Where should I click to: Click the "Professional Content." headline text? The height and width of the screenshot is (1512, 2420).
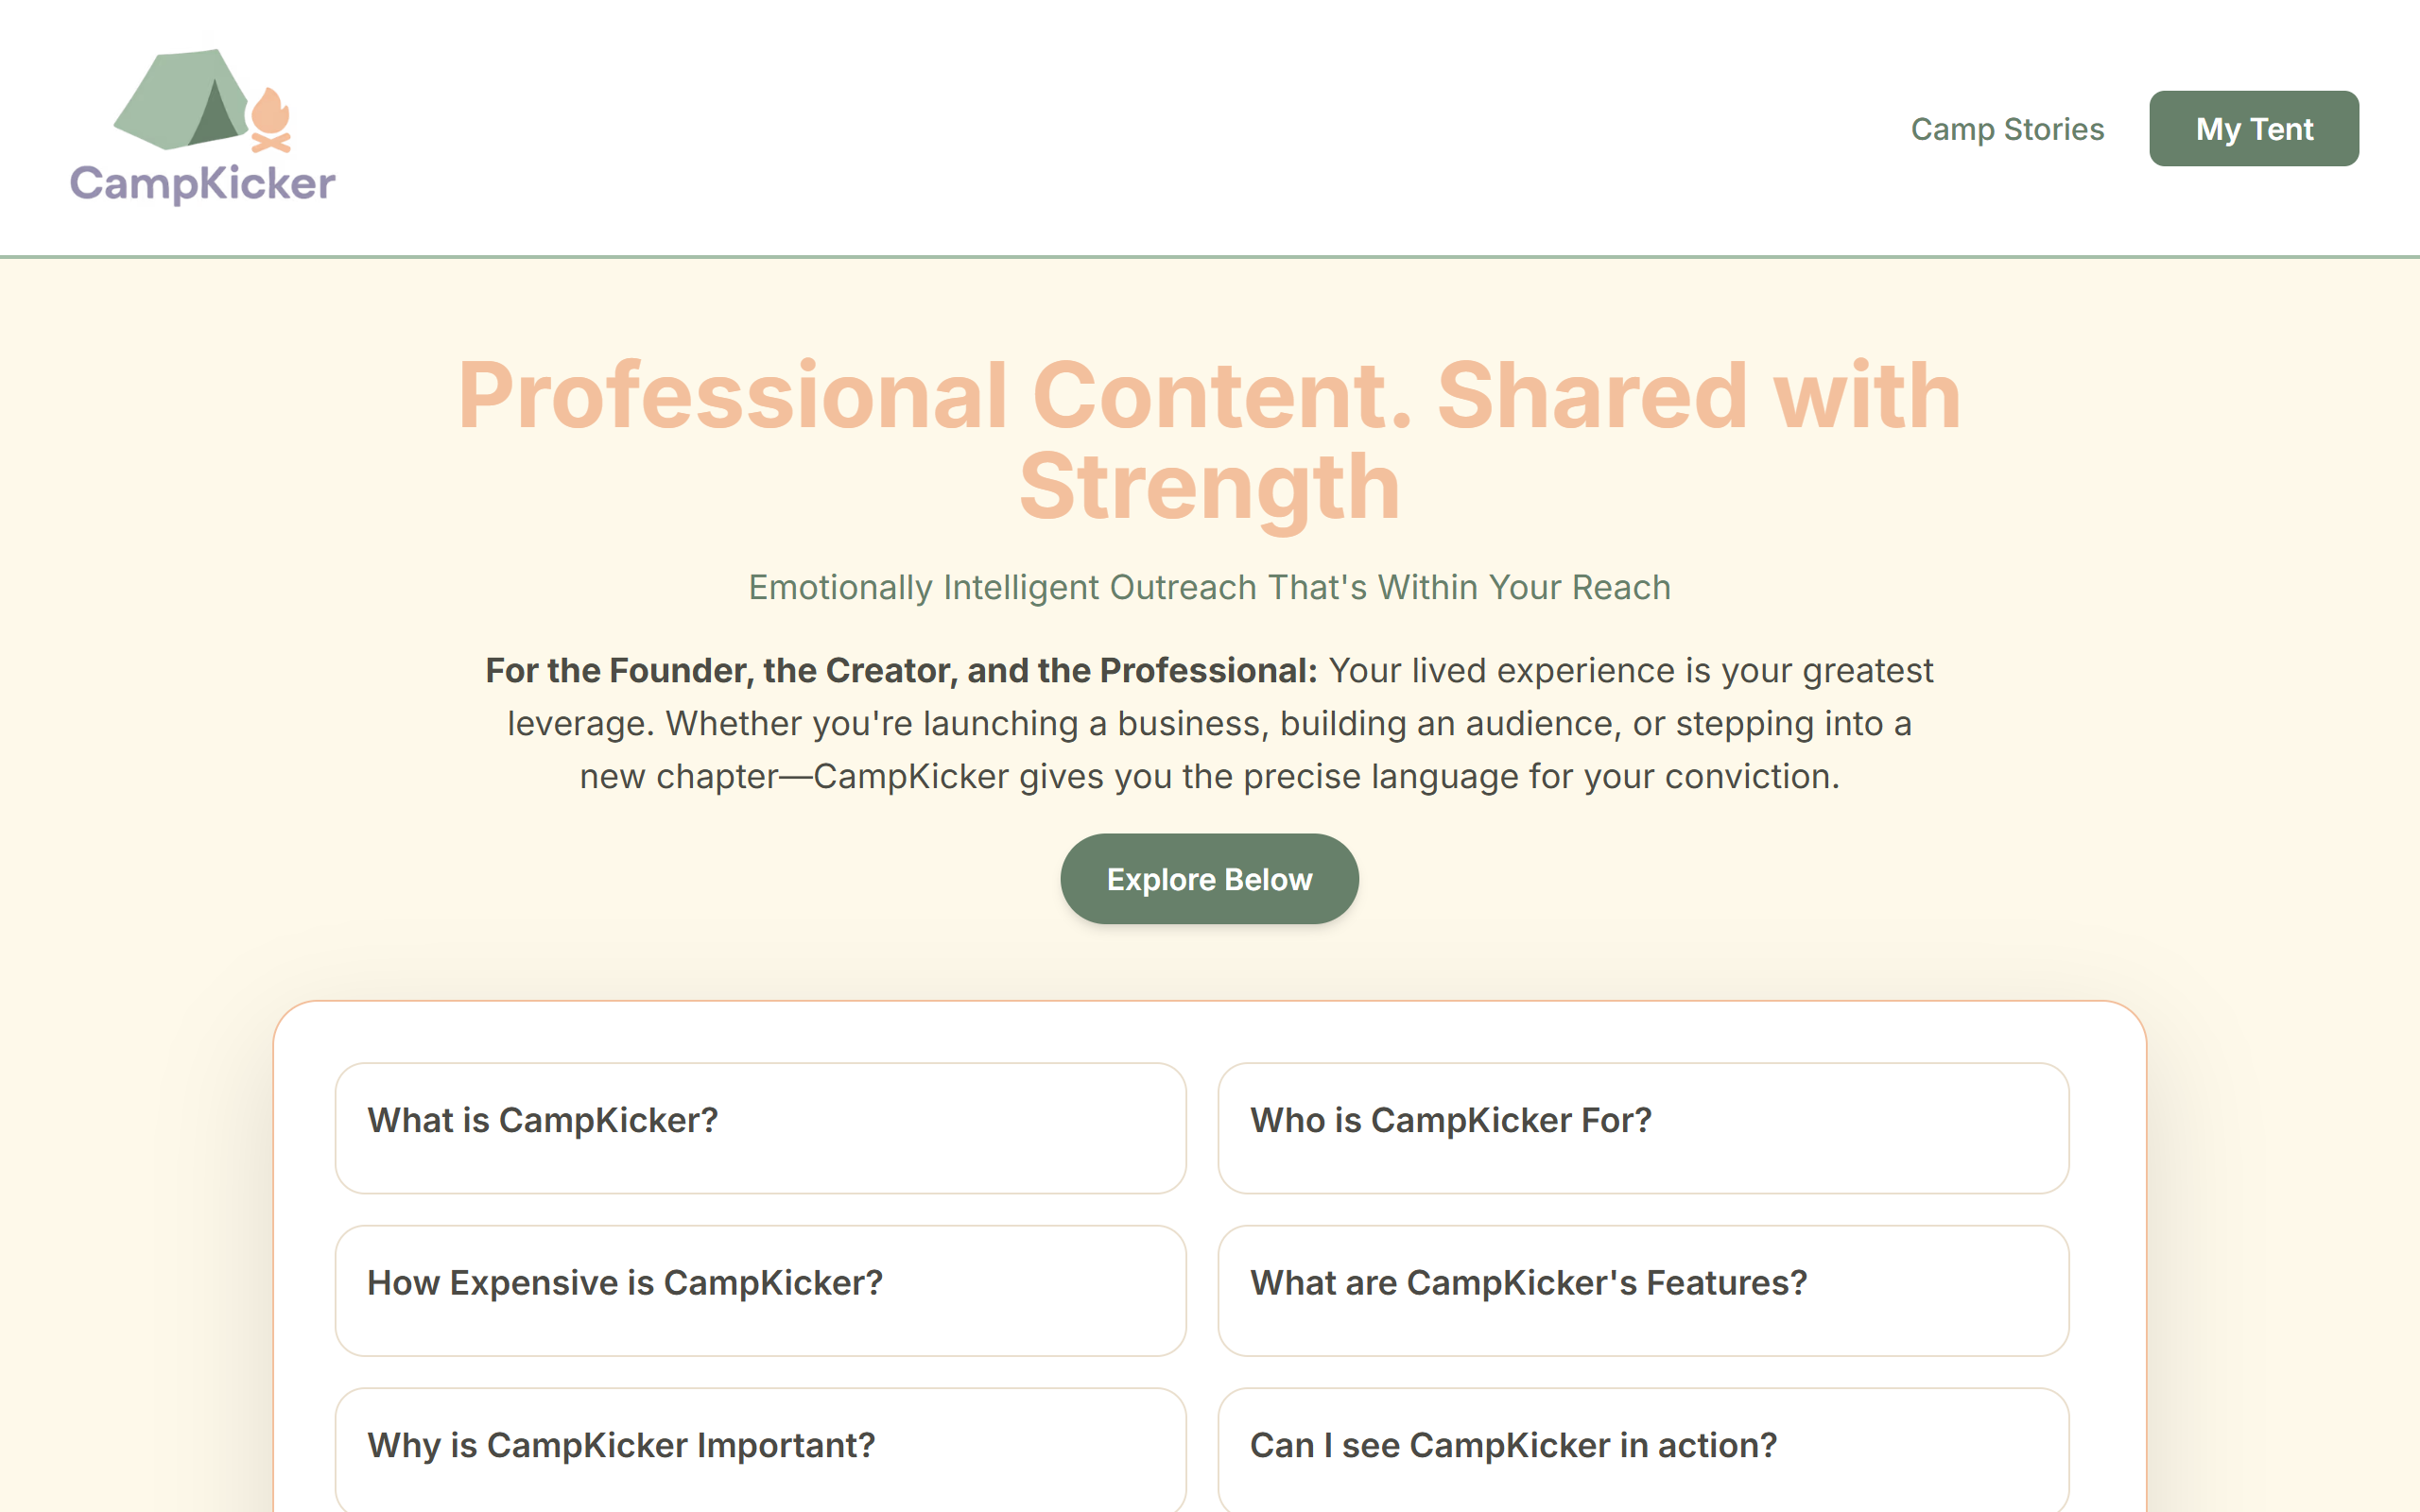935,397
